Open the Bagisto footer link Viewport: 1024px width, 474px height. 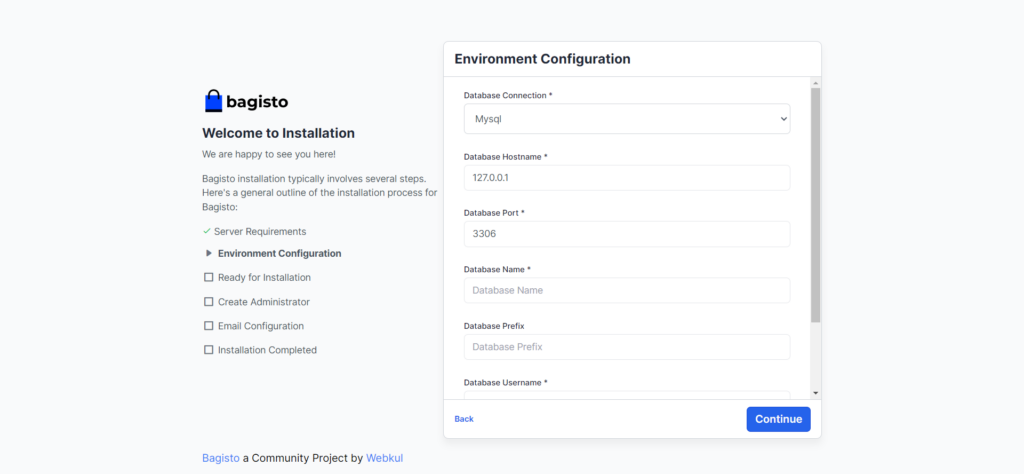(x=221, y=458)
